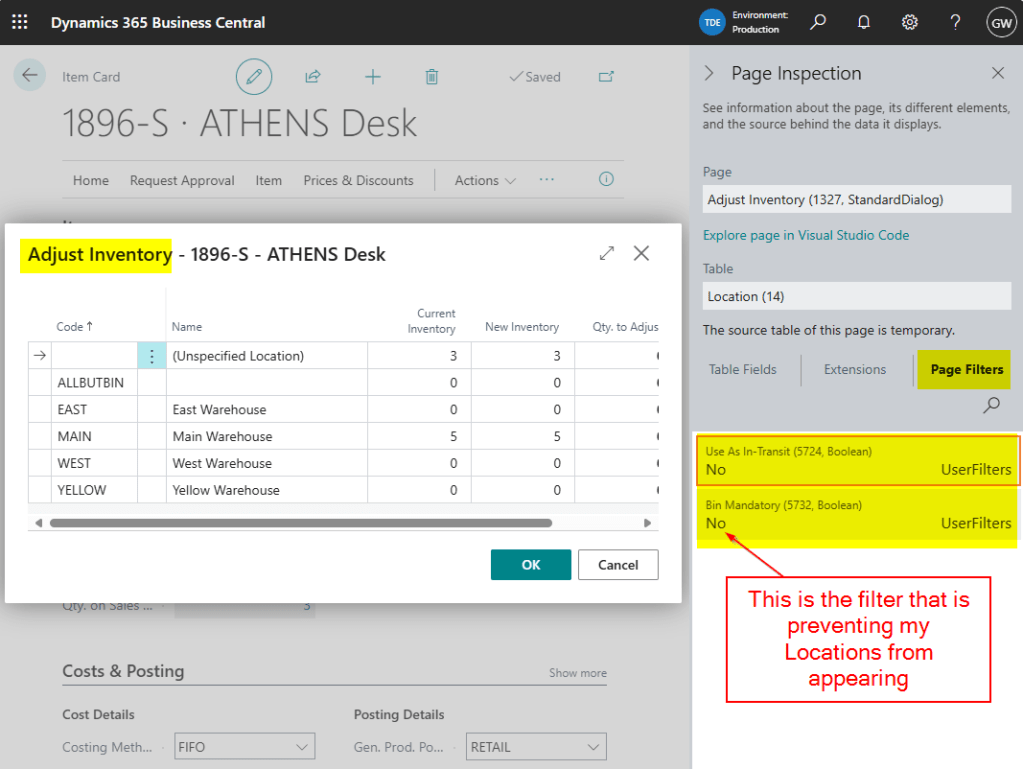Collapse the Page Inspection pane chevron
The width and height of the screenshot is (1023, 769).
coord(709,73)
